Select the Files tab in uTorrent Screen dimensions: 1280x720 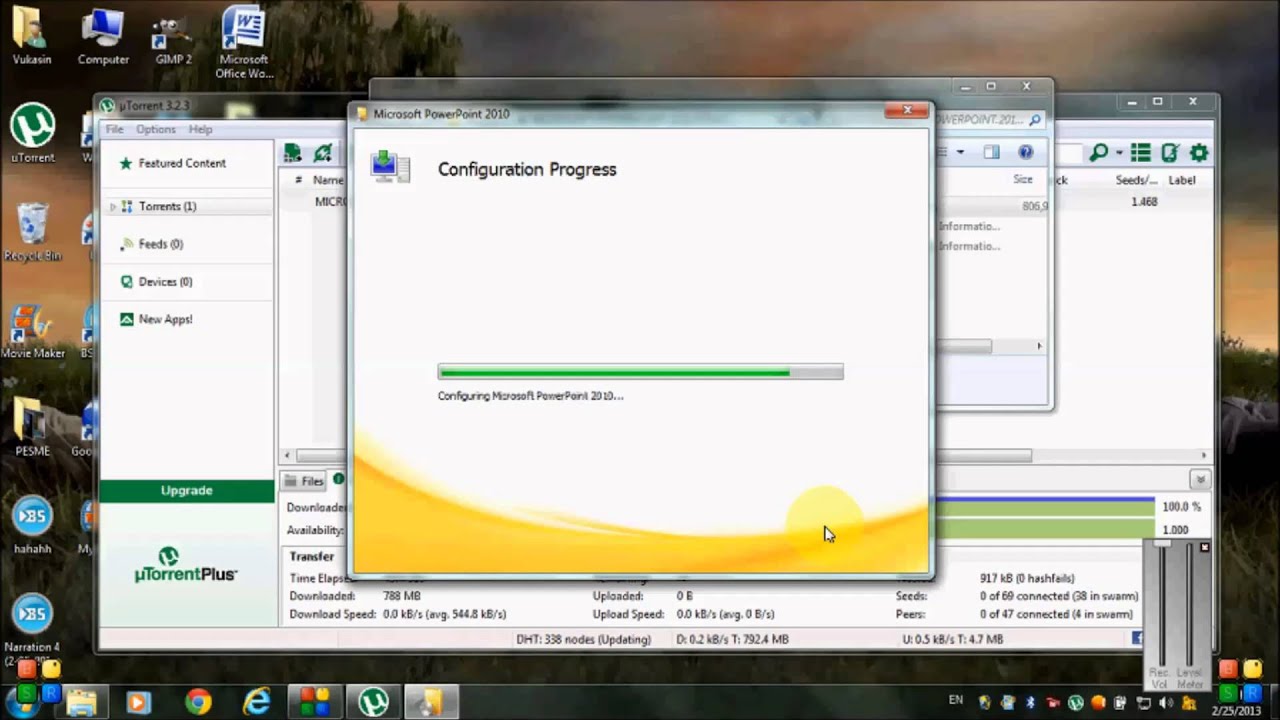click(304, 481)
